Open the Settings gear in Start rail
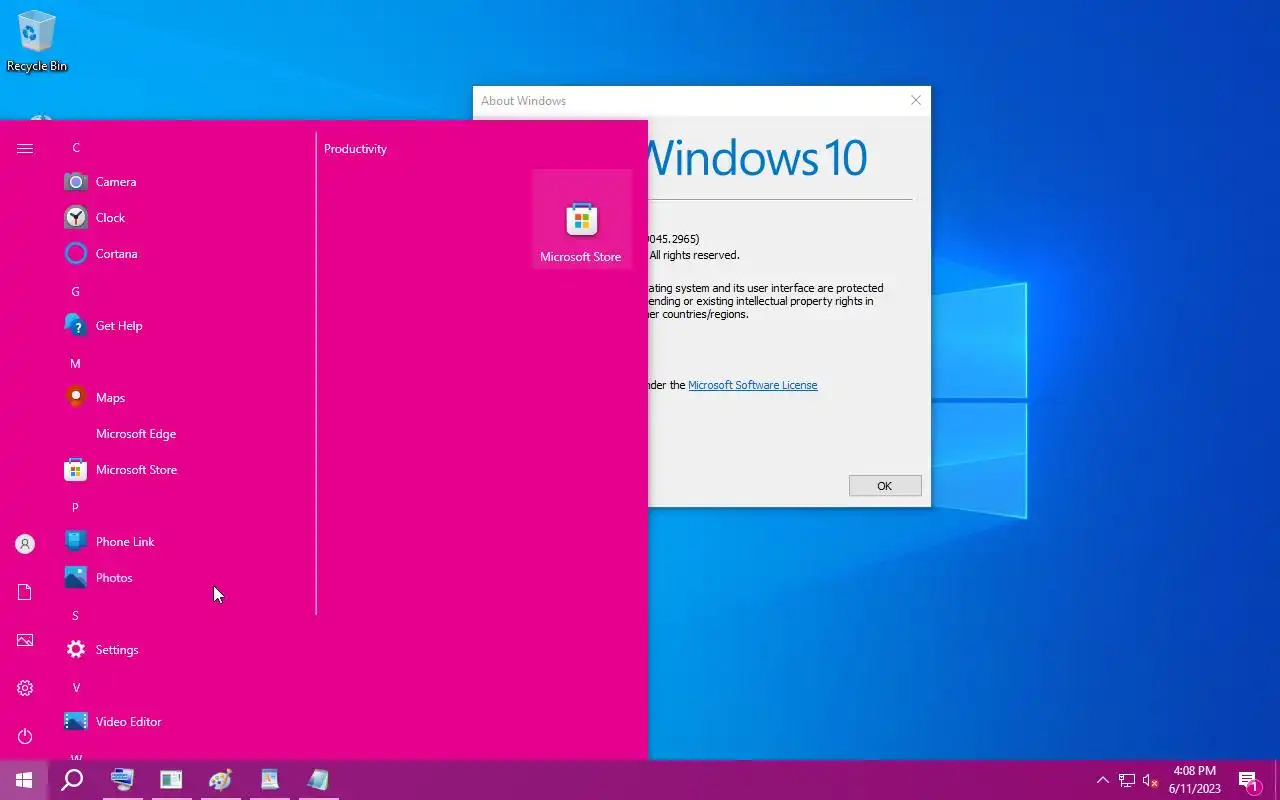The image size is (1280, 800). pyautogui.click(x=25, y=688)
